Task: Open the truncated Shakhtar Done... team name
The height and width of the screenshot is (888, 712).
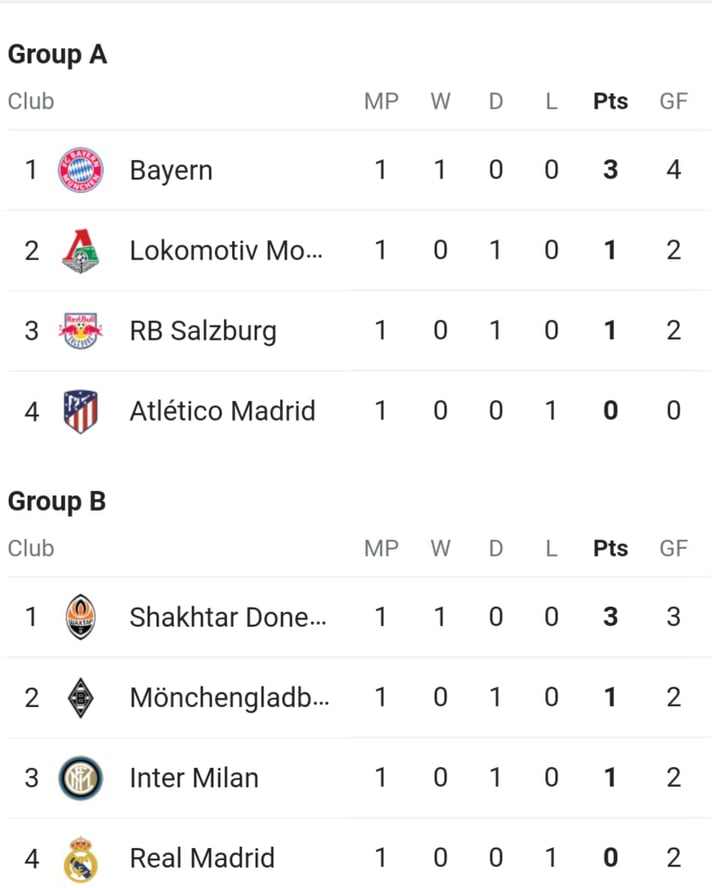Action: point(228,617)
